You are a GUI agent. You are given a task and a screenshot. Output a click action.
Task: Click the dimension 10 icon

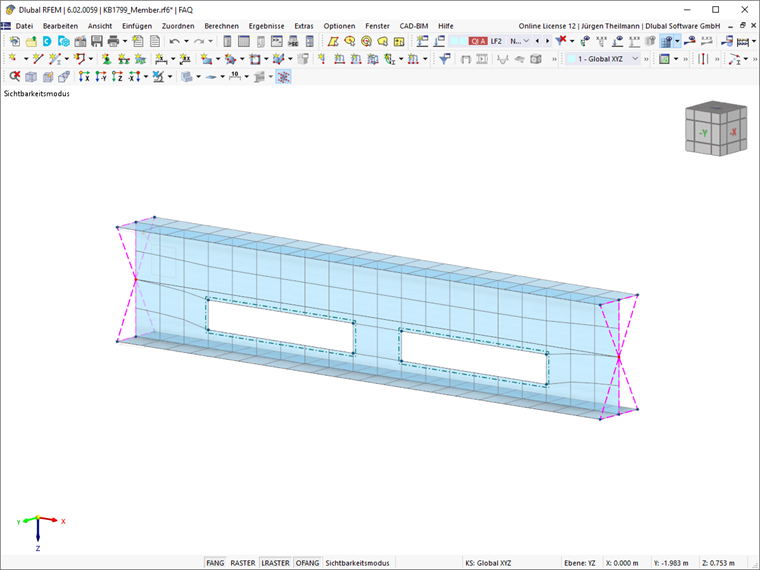(235, 77)
